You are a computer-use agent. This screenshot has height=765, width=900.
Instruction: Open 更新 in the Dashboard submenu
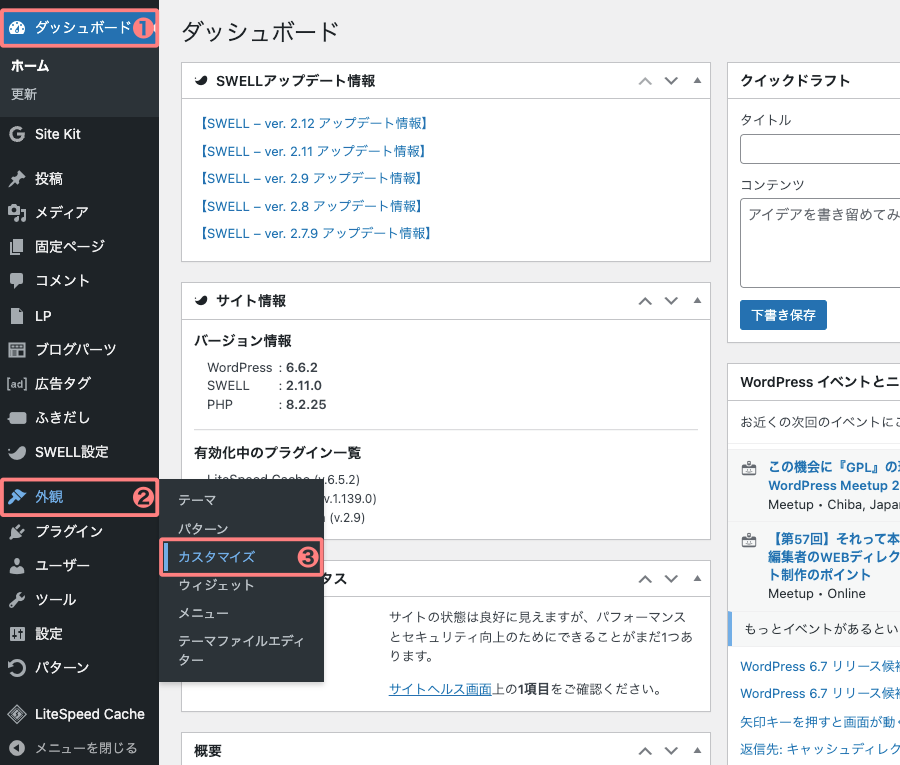(24, 94)
